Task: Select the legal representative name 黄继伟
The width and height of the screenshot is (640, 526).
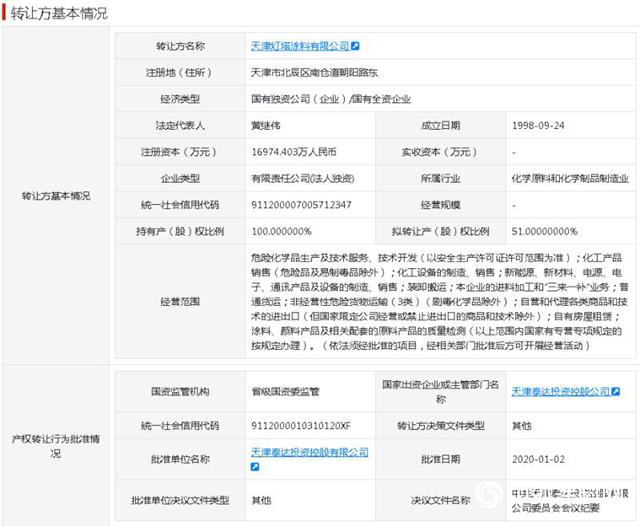Action: pos(266,125)
